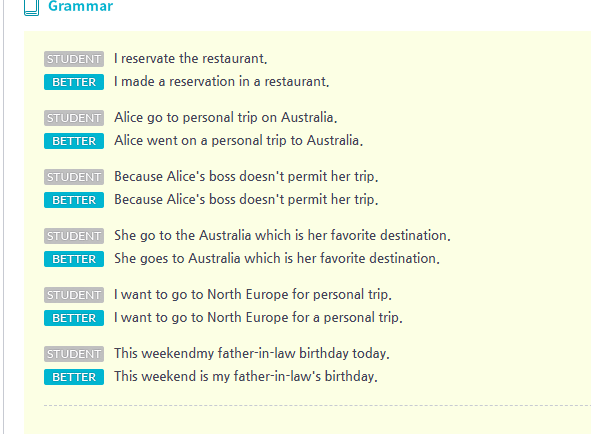The image size is (591, 434).
Task: Click STUDENT badge beside 'This weekendmy father-in-law'
Action: pyautogui.click(x=74, y=354)
